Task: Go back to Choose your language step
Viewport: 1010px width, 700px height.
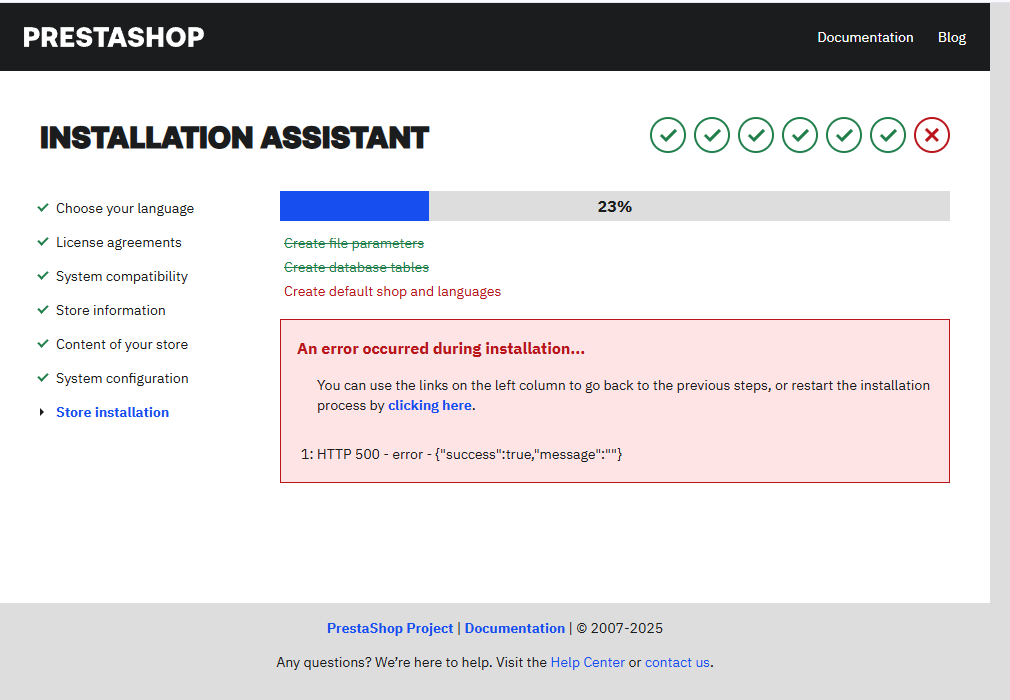Action: click(125, 209)
